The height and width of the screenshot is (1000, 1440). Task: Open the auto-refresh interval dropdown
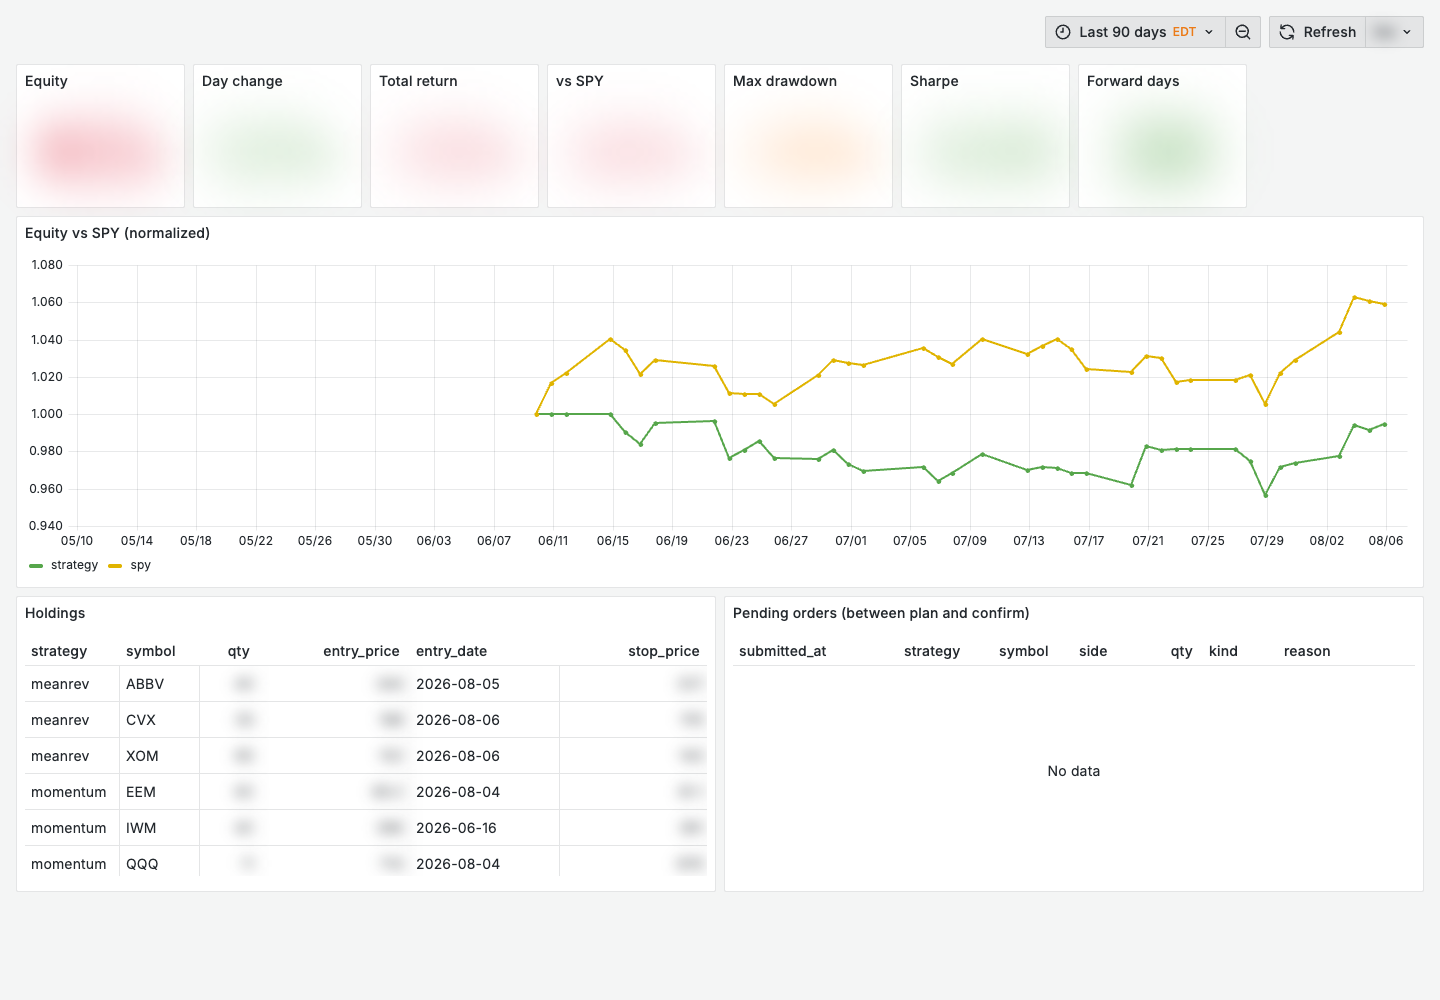[x=1394, y=32]
